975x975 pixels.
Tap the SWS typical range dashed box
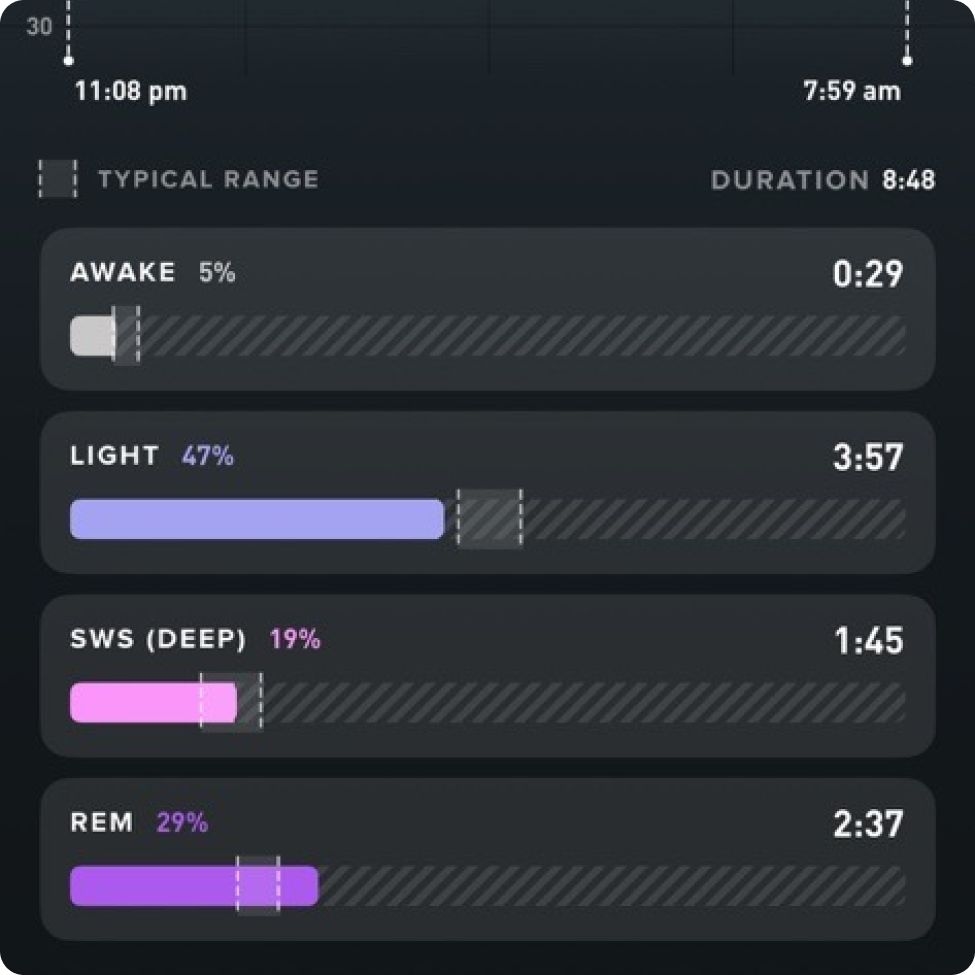click(x=231, y=703)
